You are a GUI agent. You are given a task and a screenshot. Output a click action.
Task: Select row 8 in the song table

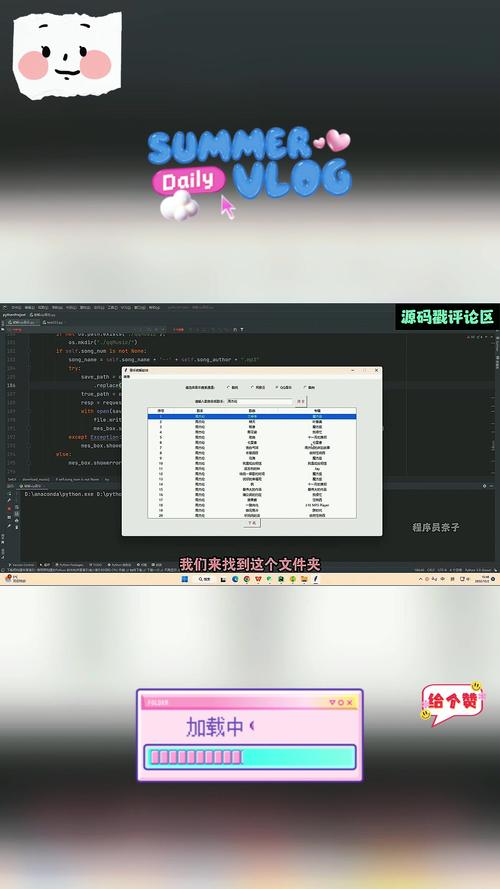click(x=252, y=453)
